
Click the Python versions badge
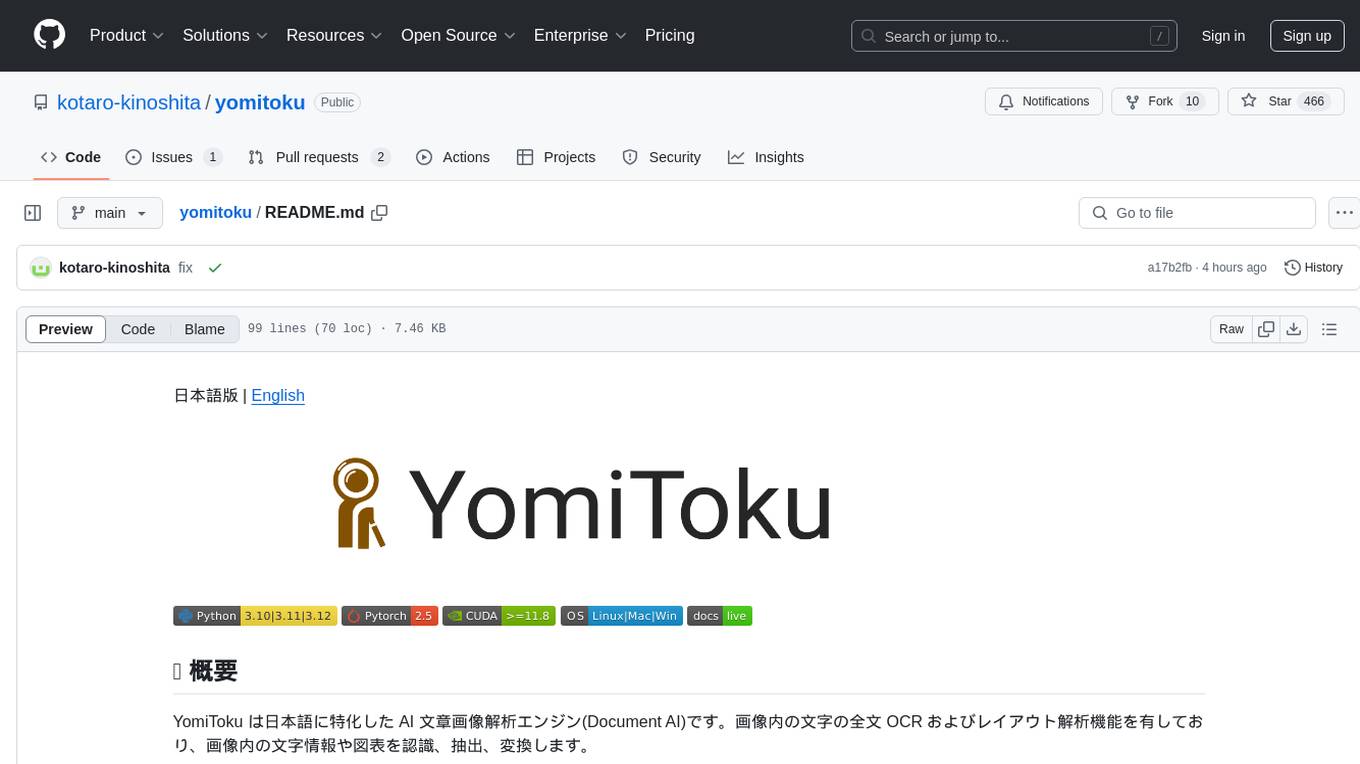pos(254,616)
